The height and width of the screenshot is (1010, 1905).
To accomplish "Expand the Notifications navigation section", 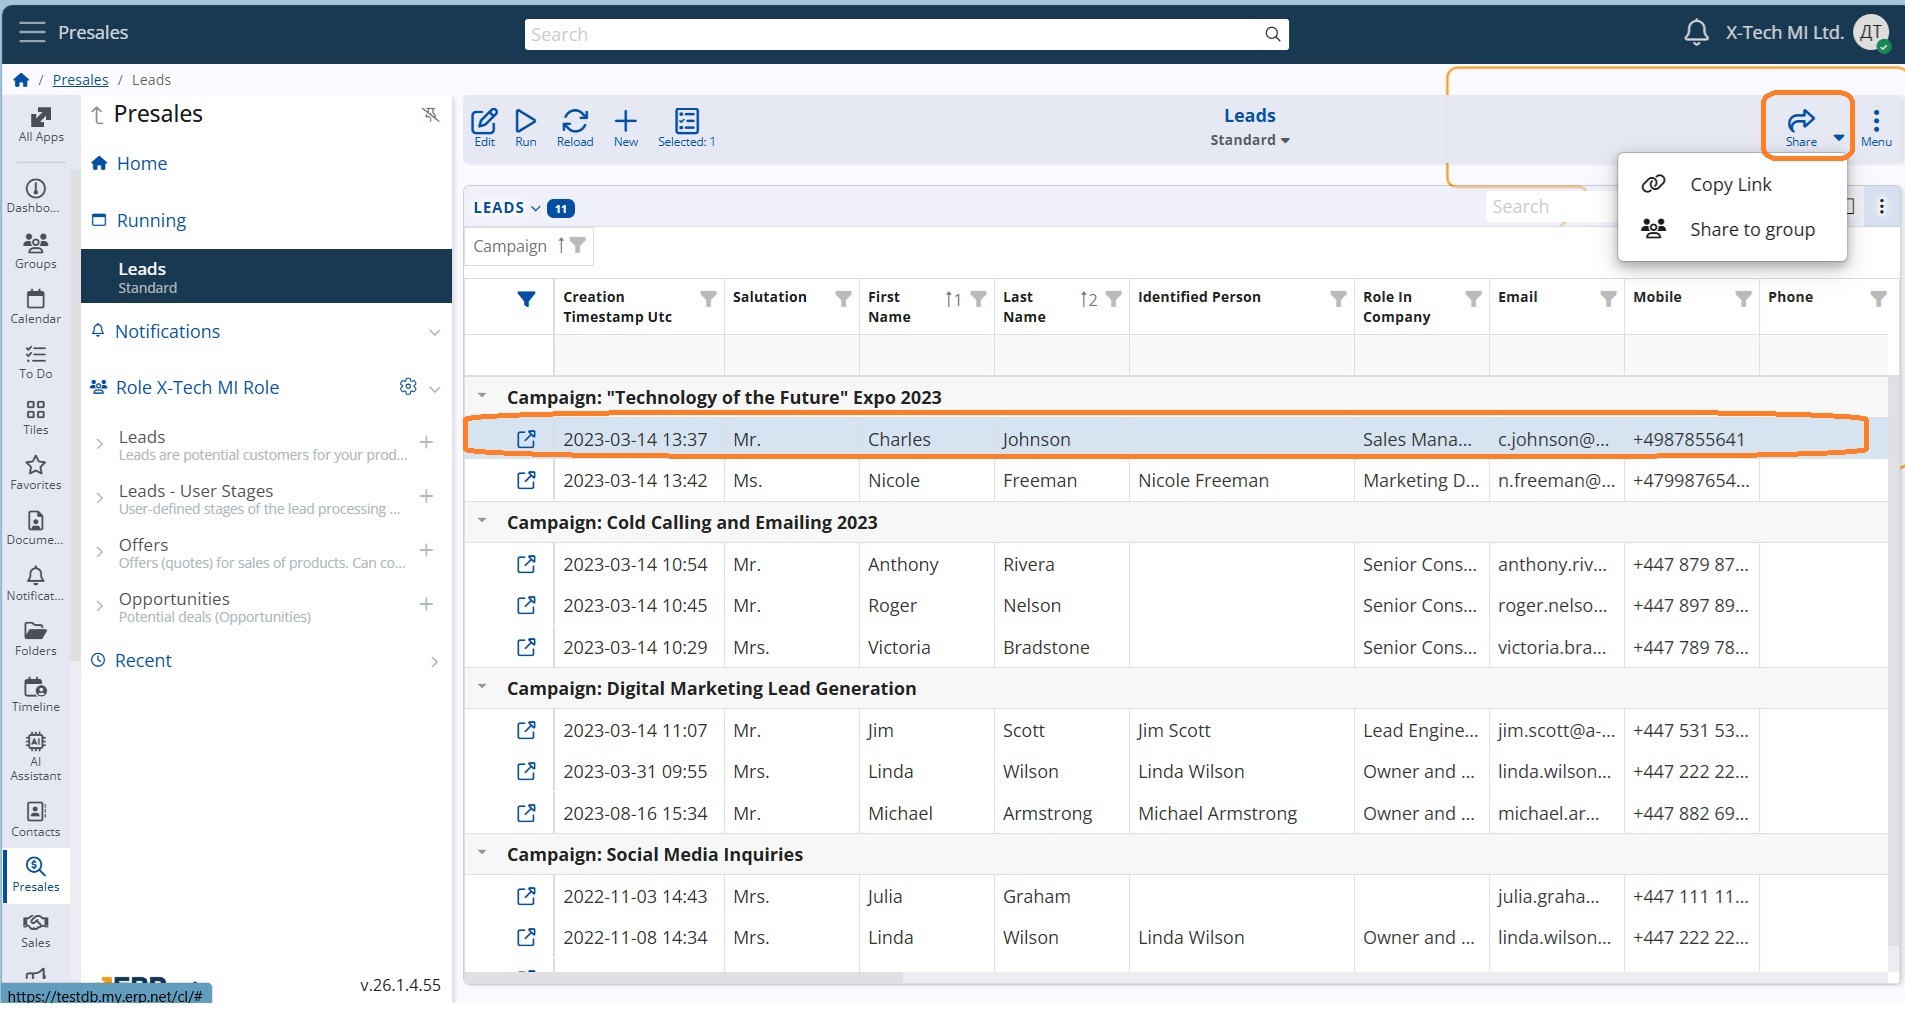I will [x=435, y=332].
